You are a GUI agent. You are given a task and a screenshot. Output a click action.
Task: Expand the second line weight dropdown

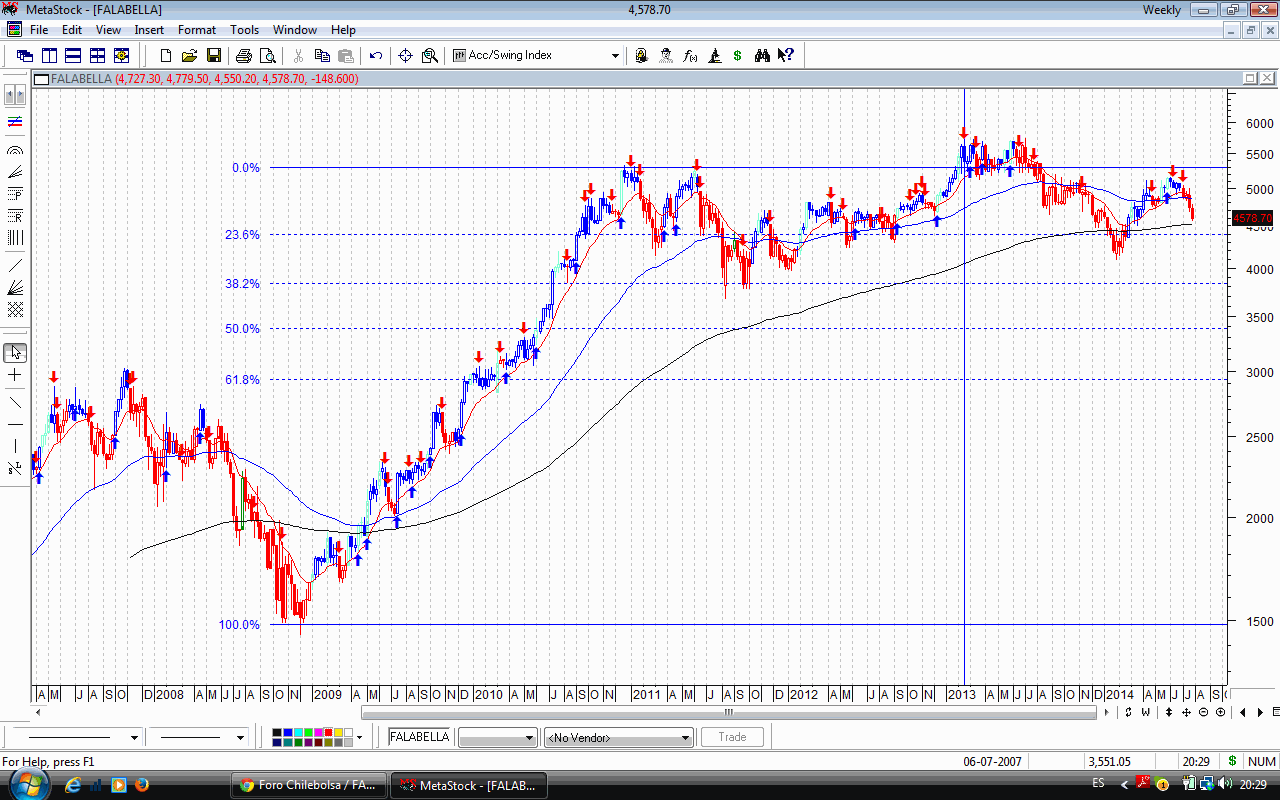point(240,738)
